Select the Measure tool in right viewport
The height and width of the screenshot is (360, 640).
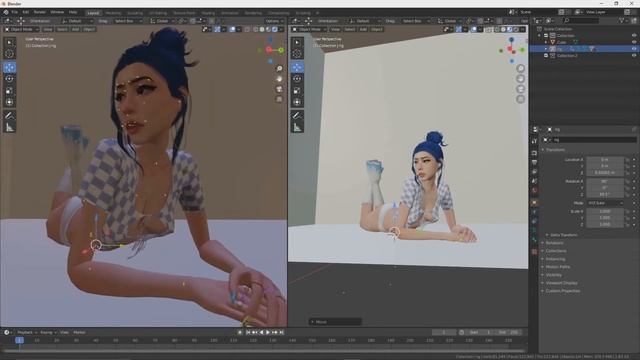[x=297, y=128]
